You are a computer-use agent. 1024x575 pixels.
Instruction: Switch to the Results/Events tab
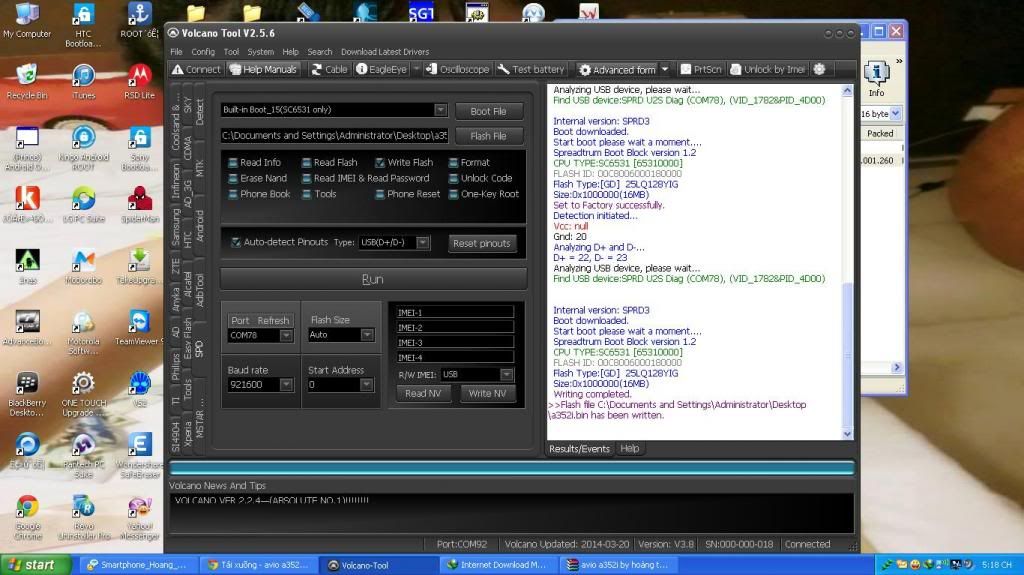pyautogui.click(x=579, y=449)
